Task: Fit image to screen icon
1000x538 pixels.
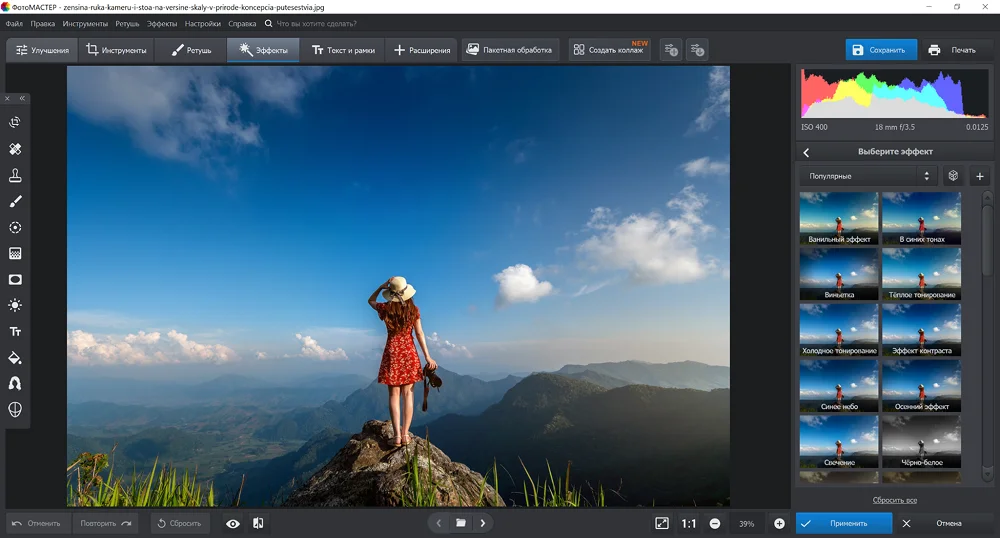Action: [662, 523]
